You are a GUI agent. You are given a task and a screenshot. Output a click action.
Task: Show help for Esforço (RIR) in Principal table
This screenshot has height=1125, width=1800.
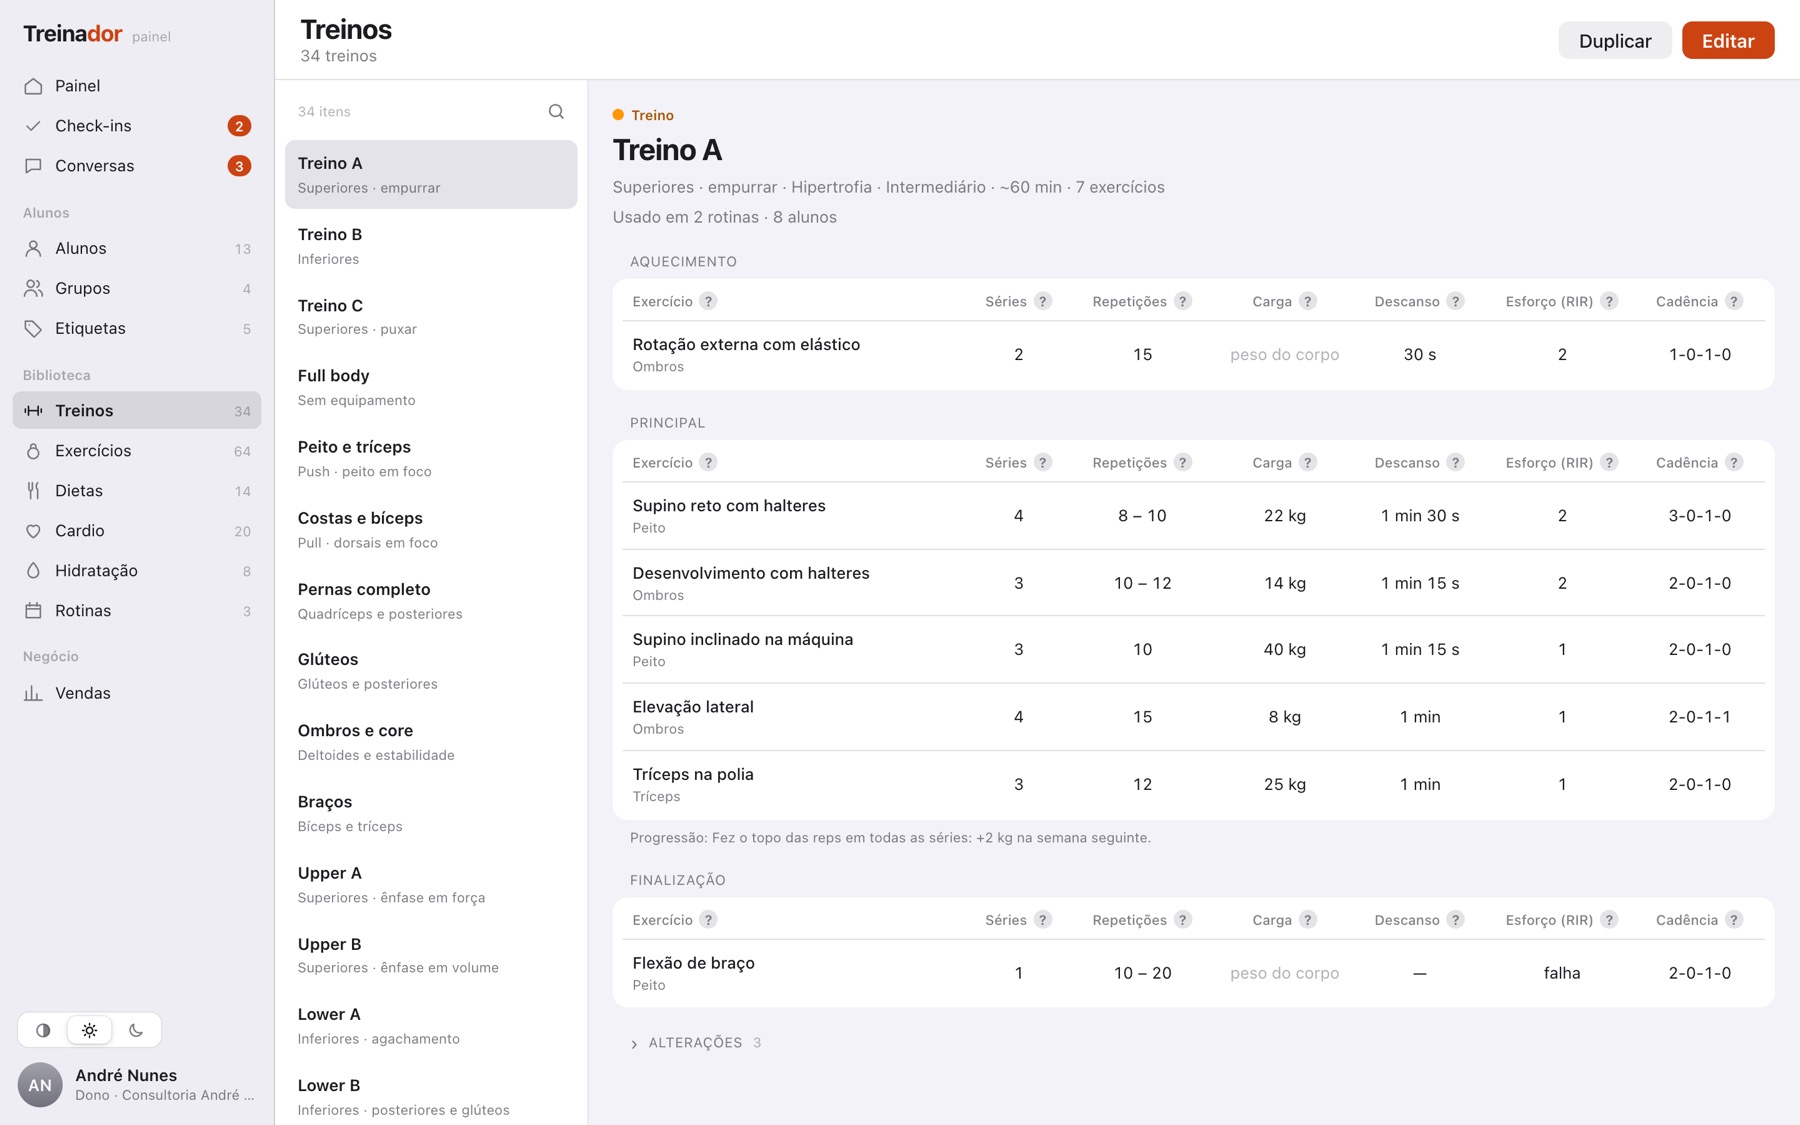1609,462
